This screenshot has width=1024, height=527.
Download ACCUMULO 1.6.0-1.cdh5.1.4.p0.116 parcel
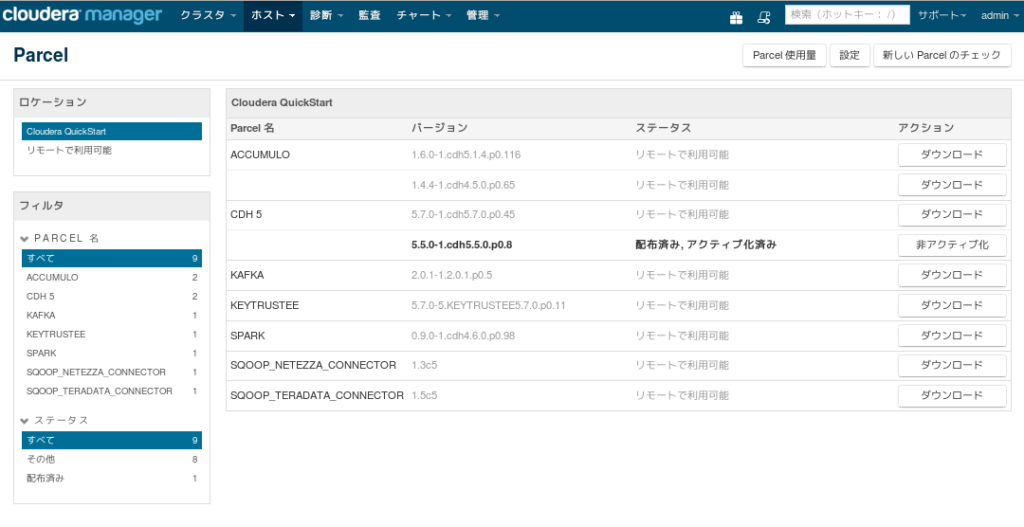(x=952, y=155)
